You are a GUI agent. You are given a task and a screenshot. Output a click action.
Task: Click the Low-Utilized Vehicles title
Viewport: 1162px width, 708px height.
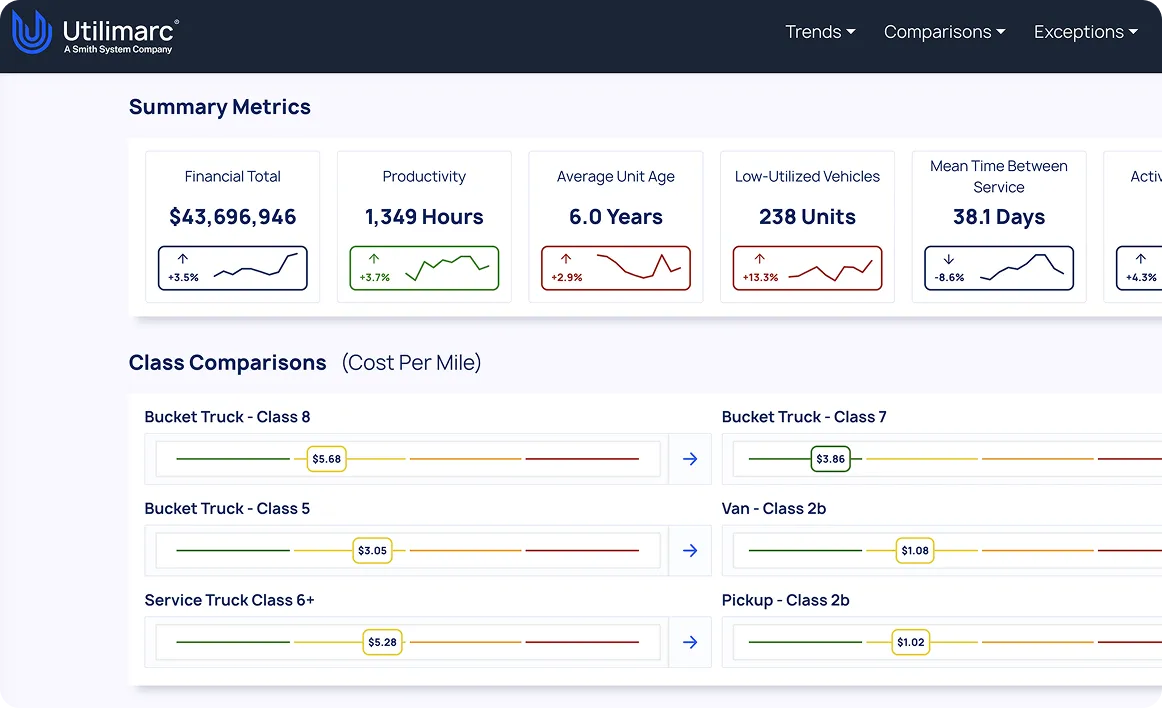tap(807, 176)
